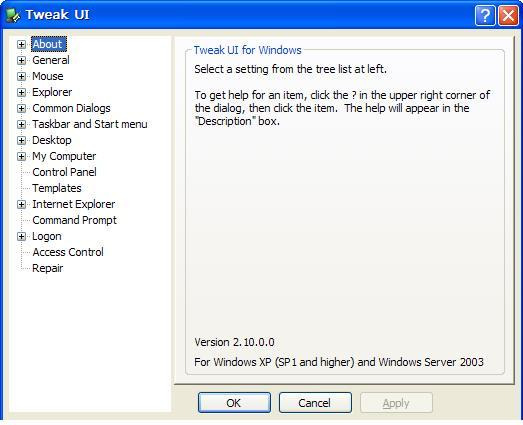Viewport: 523px width, 425px height.
Task: Expand the General tree node
Action: pos(21,60)
